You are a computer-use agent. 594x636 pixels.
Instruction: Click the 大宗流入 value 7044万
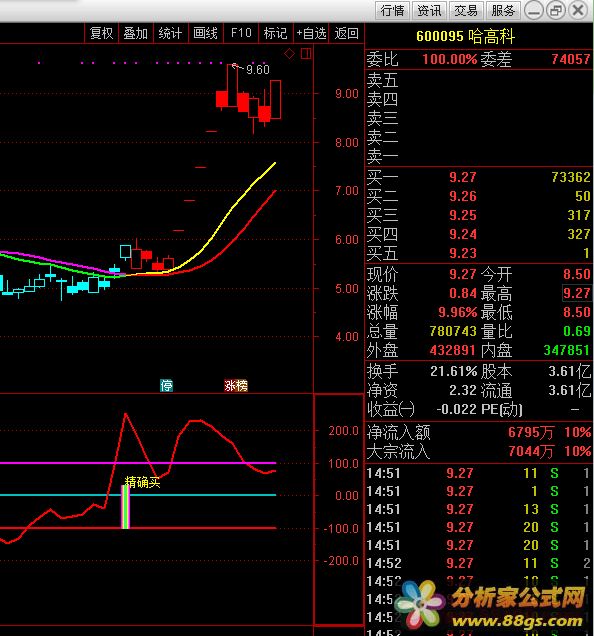(531, 451)
